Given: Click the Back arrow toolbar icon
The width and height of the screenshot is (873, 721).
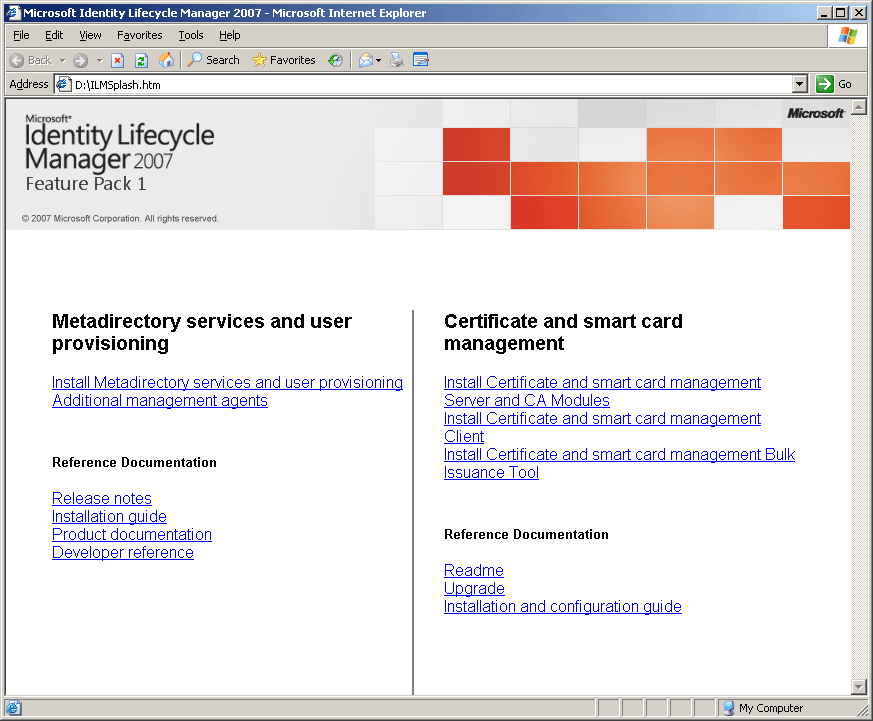Looking at the screenshot, I should click(17, 60).
